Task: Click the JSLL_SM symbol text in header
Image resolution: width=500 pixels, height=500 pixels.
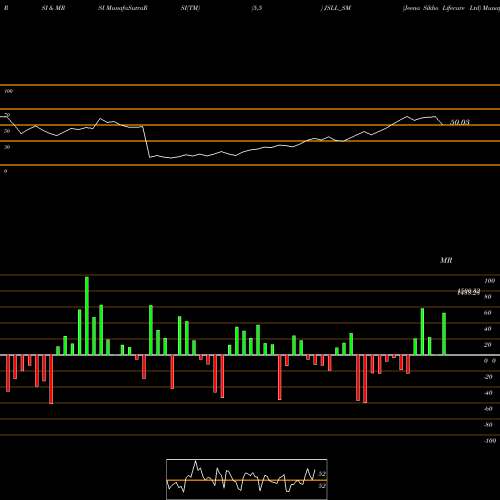Action: point(337,8)
